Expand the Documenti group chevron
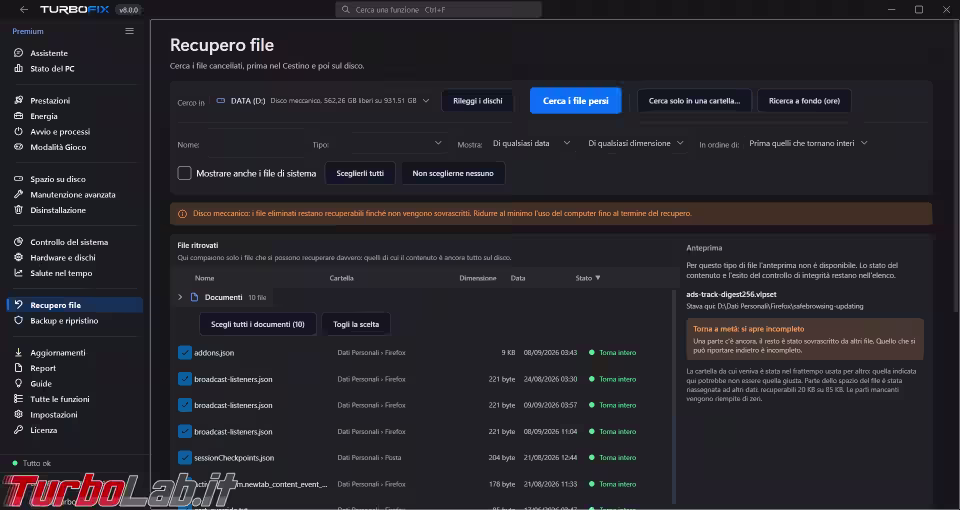960x510 pixels. [x=180, y=297]
